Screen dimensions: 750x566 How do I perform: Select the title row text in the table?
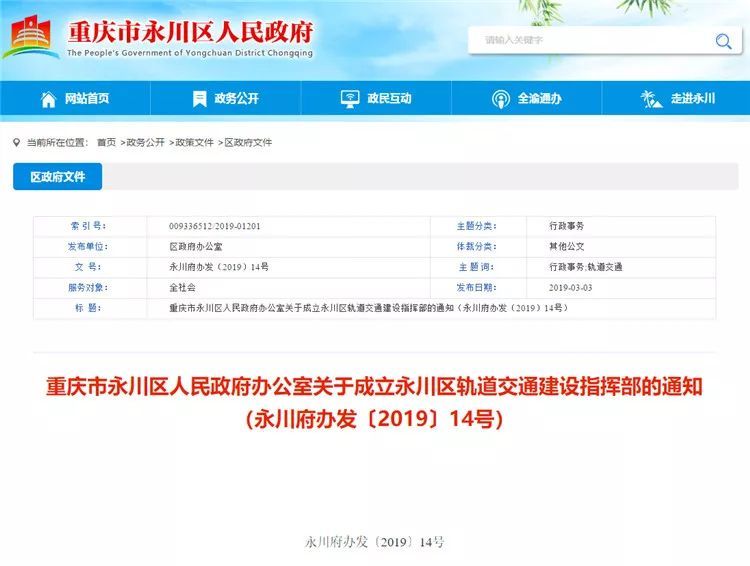pos(368,308)
